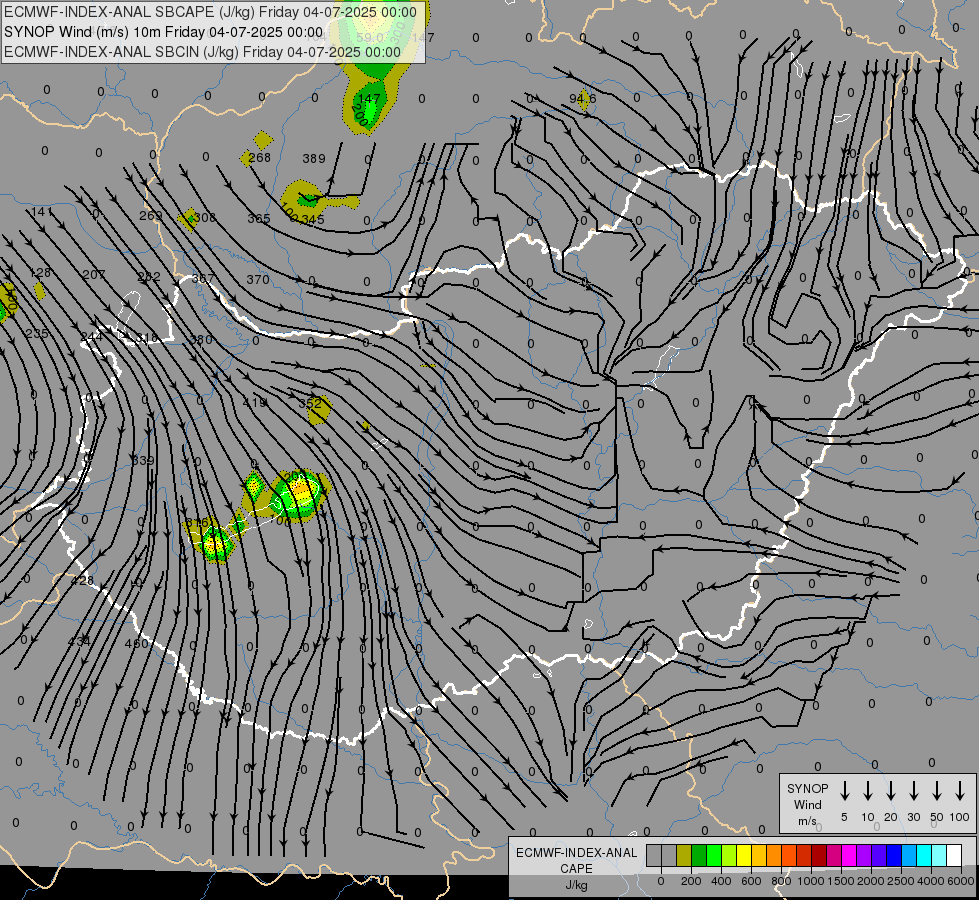
Task: Click the 5 m/s wind arrow in legend
Action: click(844, 791)
